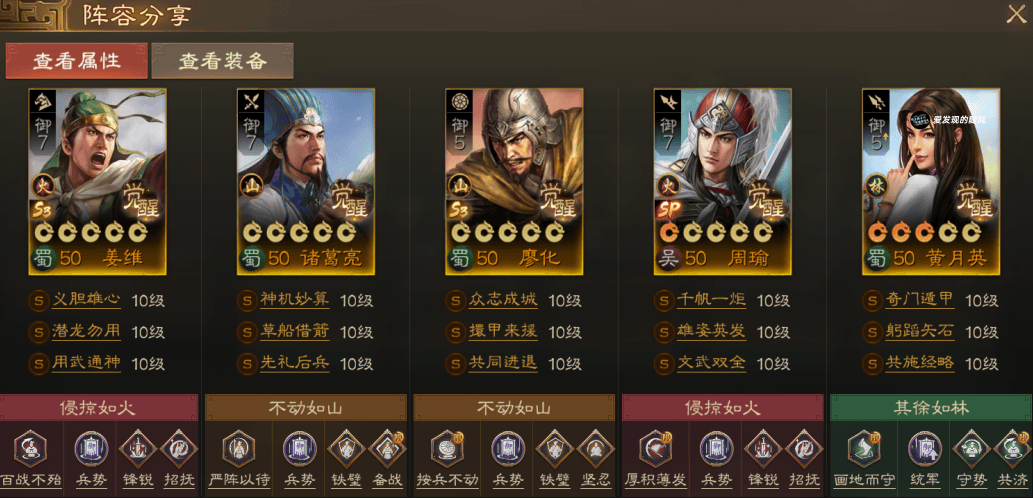Select the 百战不殆 formation icon
Screen dimensions: 1033x498
coord(30,449)
